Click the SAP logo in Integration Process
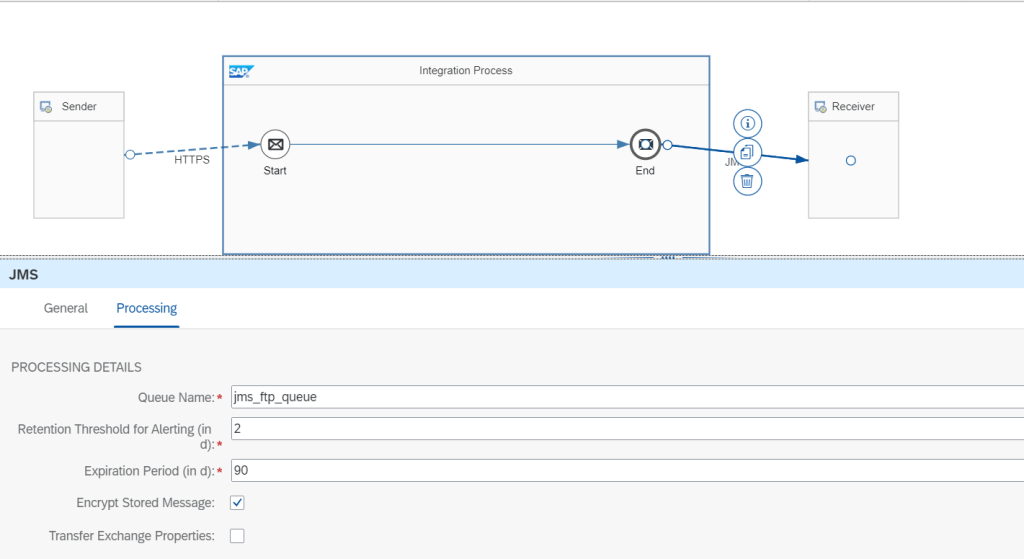 point(240,71)
